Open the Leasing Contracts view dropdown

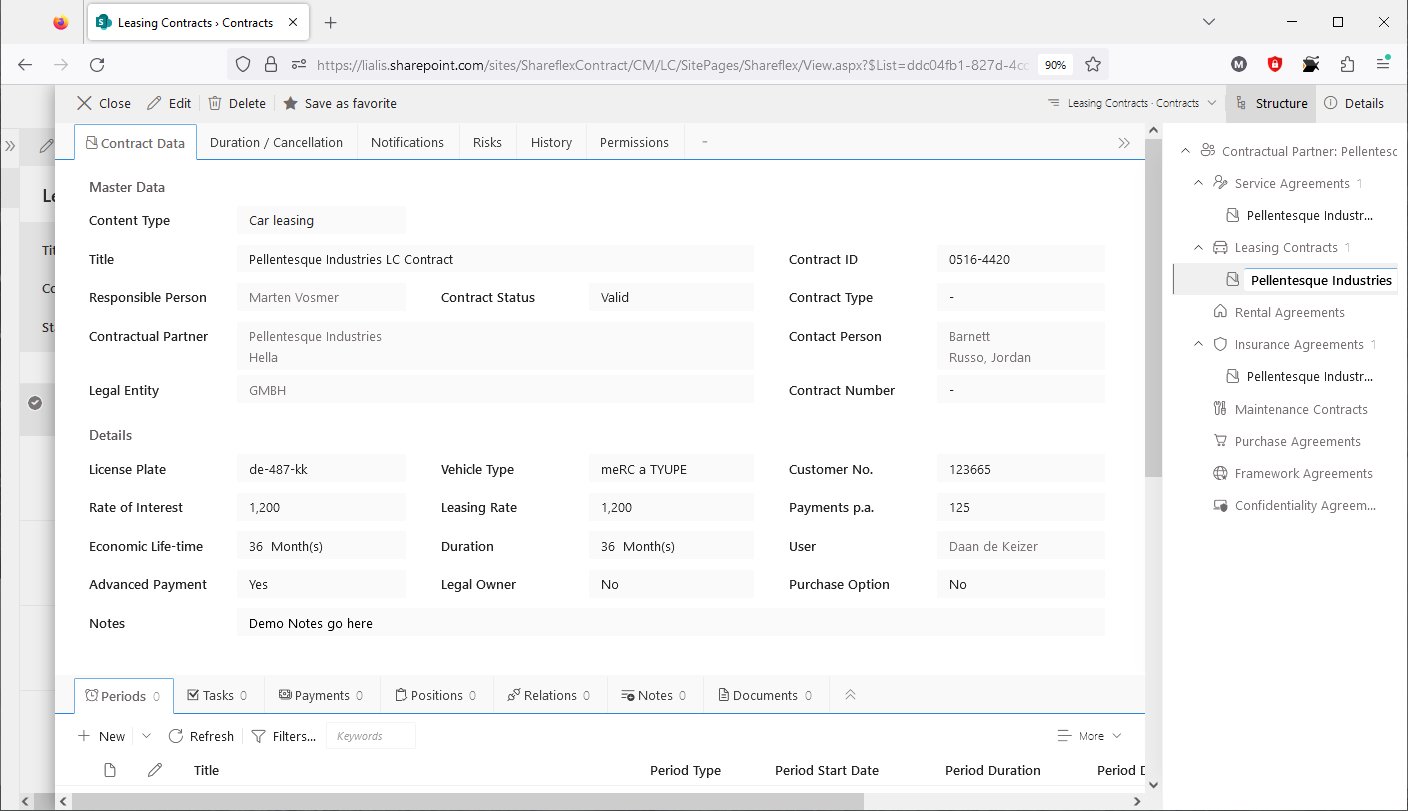(x=1131, y=103)
